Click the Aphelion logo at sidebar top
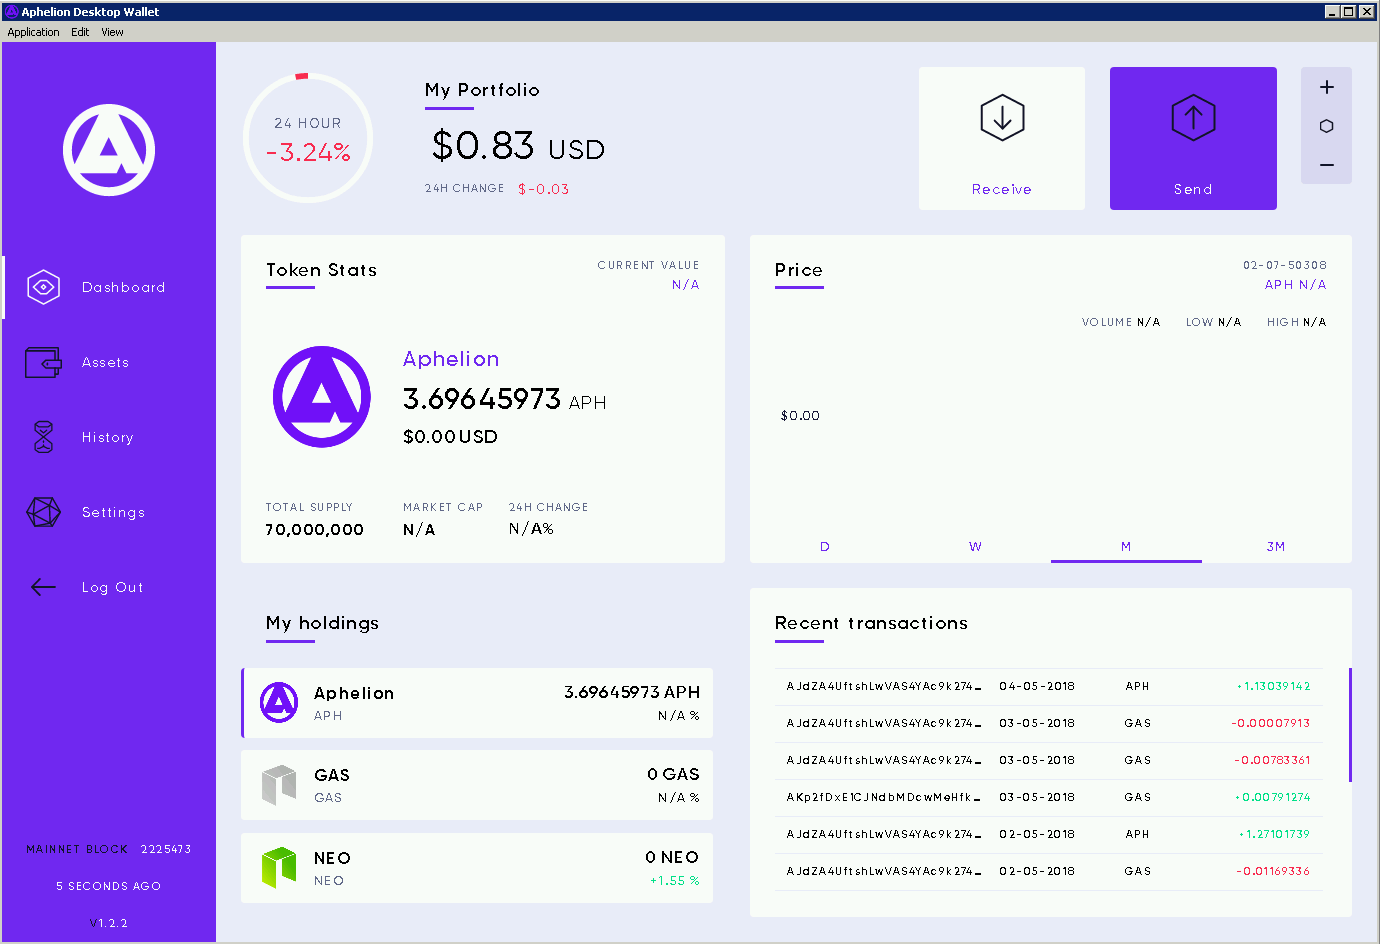 [108, 148]
